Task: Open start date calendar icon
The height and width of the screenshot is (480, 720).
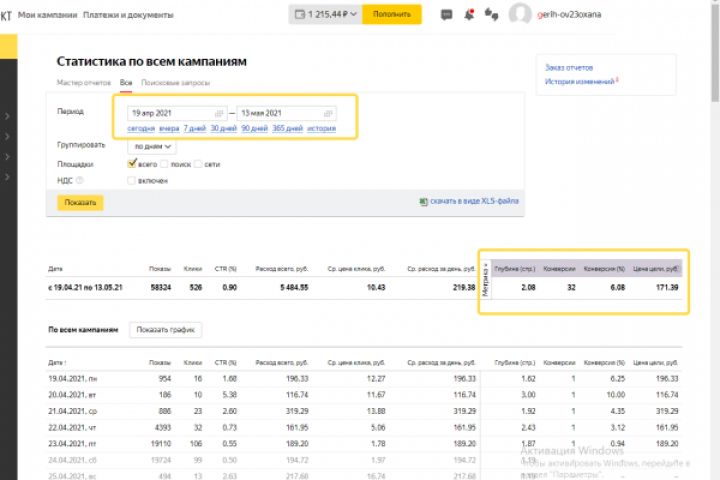Action: (219, 113)
